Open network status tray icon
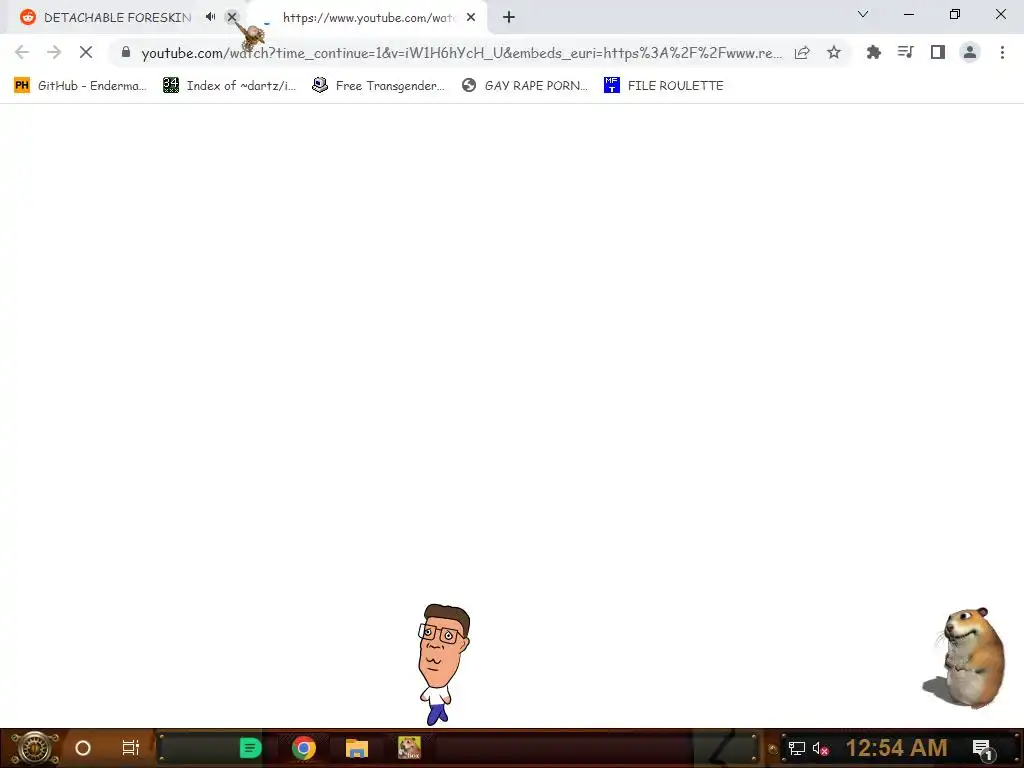 tap(797, 748)
